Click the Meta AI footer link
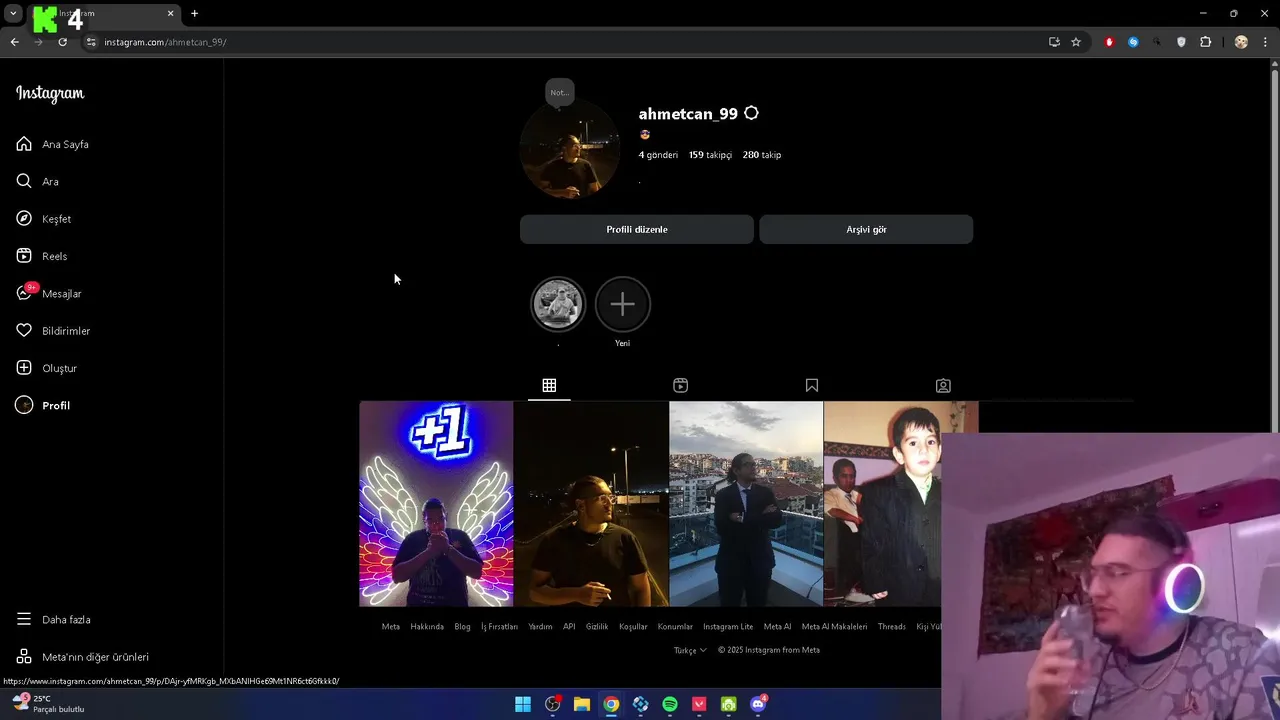The height and width of the screenshot is (720, 1280). (x=777, y=627)
